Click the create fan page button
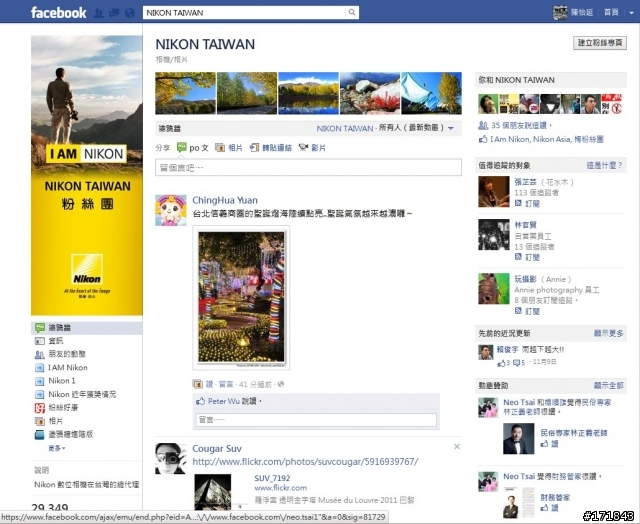The height and width of the screenshot is (524, 640). point(600,43)
